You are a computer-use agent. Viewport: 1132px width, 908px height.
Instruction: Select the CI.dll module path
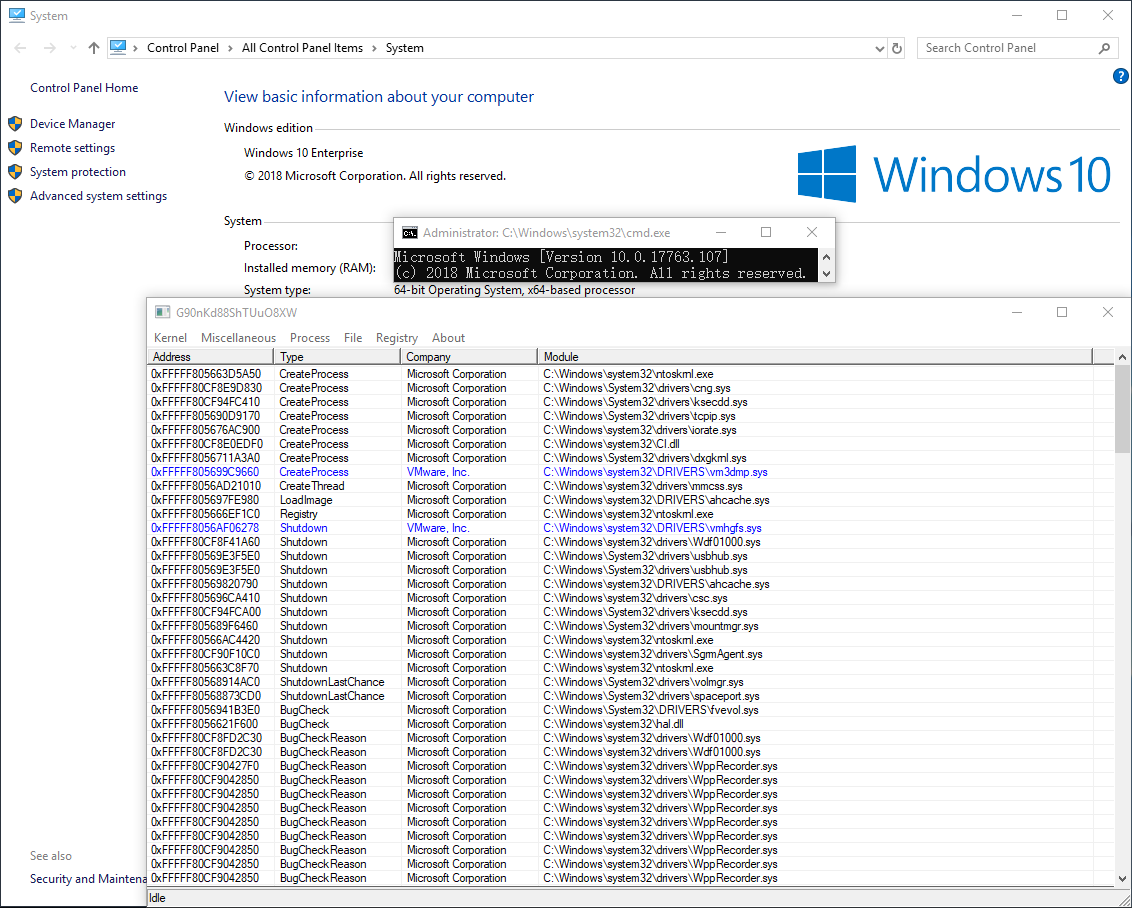point(611,444)
